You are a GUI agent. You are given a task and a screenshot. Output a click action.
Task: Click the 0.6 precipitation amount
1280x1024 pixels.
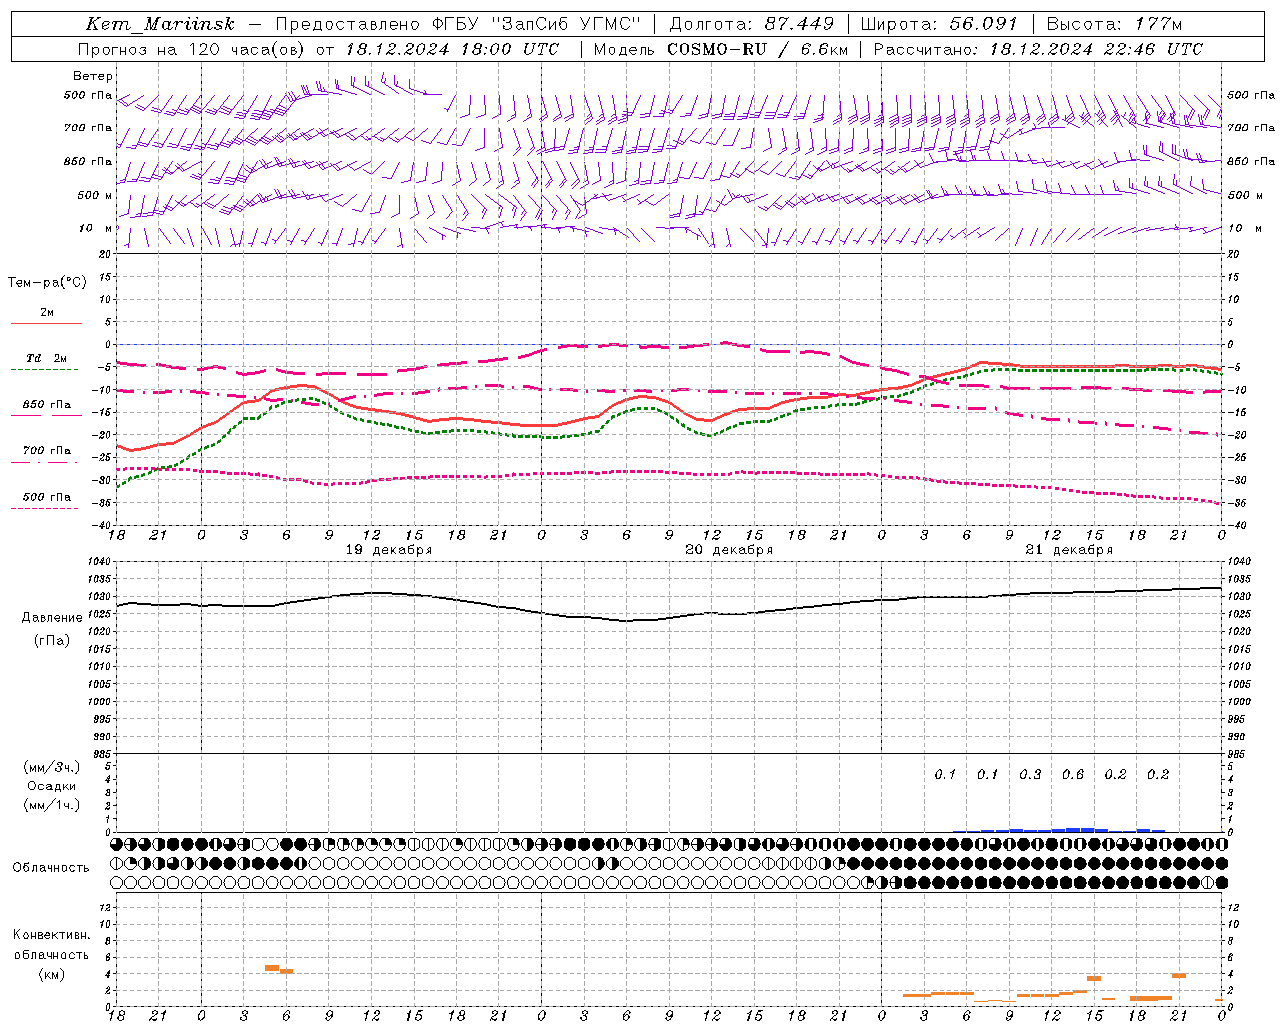coord(1073,775)
